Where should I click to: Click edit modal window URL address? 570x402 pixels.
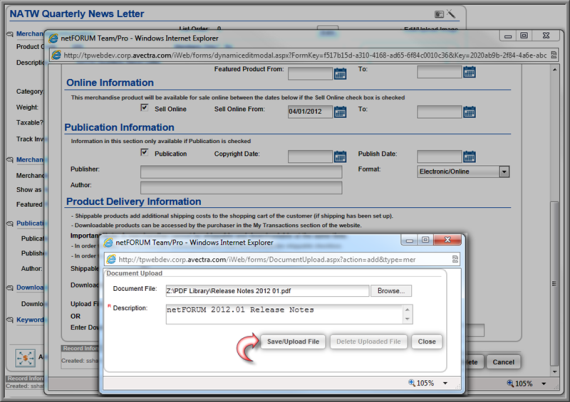(x=305, y=56)
